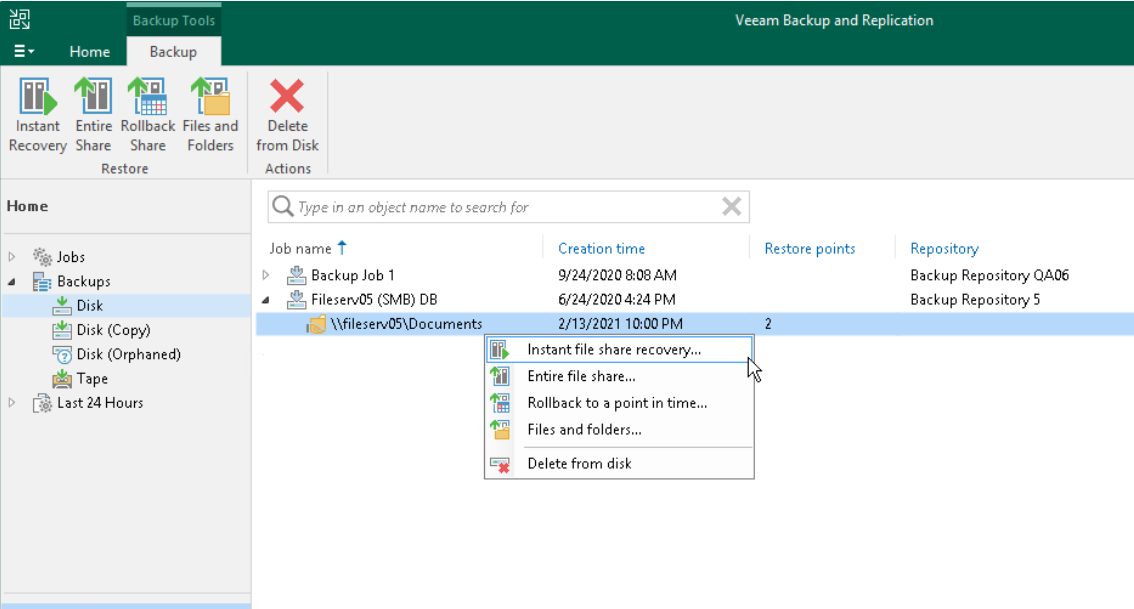Click creation time 2/13/2021 10:00 PM
Image resolution: width=1134 pixels, height=609 pixels.
pos(620,324)
